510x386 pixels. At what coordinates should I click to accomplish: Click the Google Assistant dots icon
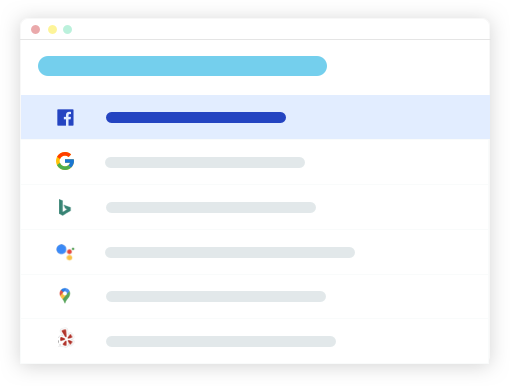click(65, 252)
